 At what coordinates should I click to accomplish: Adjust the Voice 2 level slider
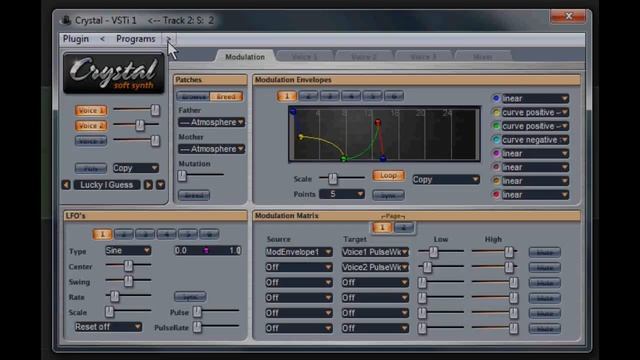[140, 125]
